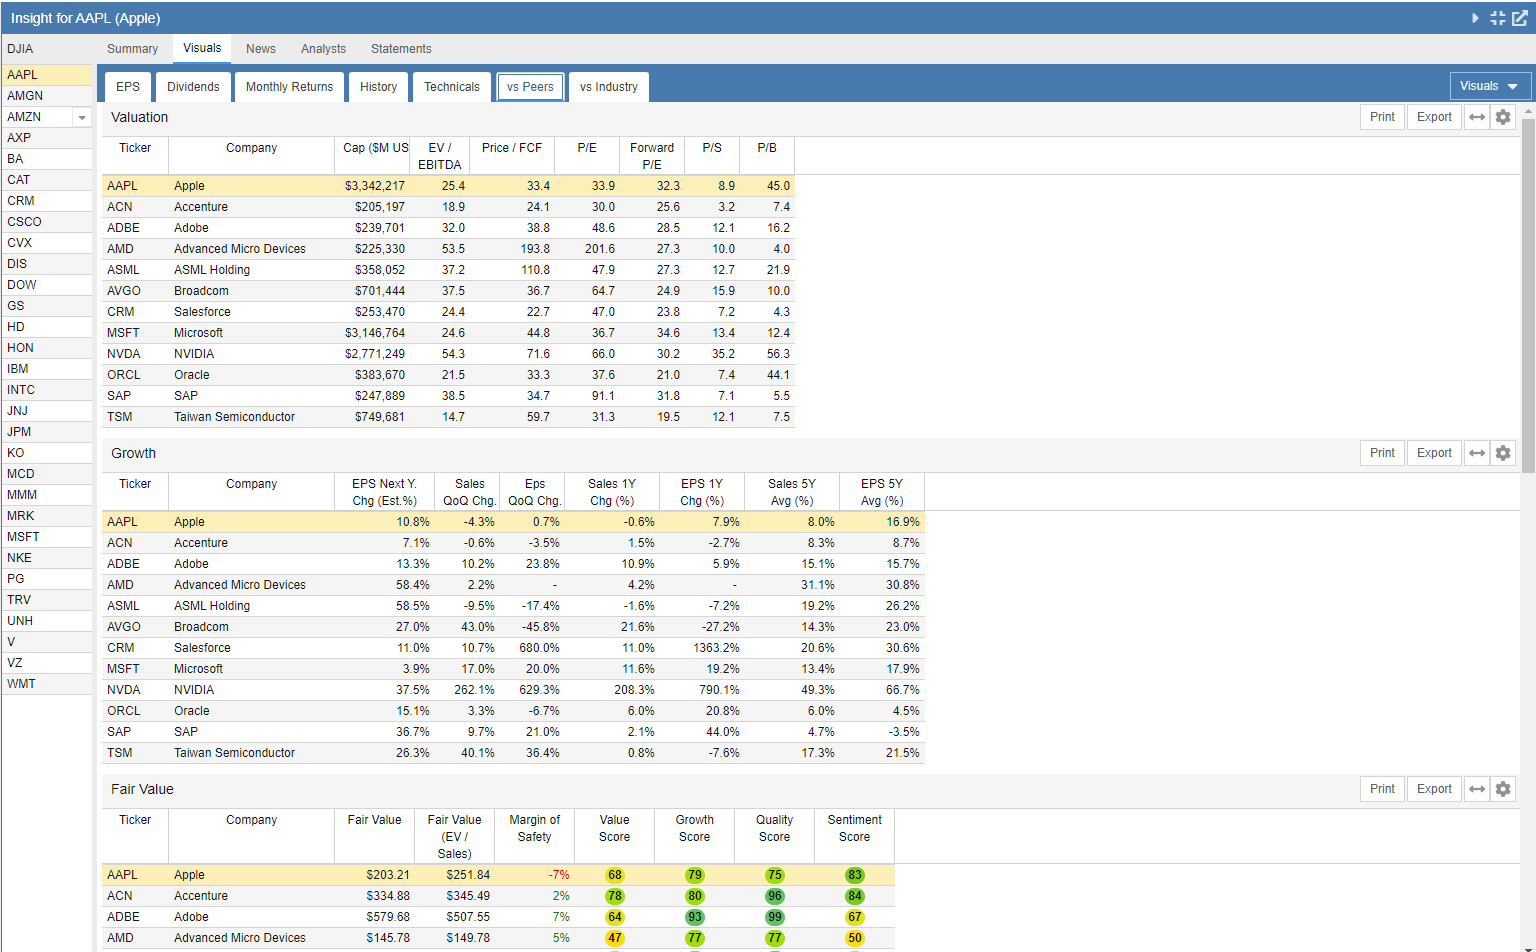The height and width of the screenshot is (952, 1536).
Task: Click Oracle row in Growth table
Action: 513,711
